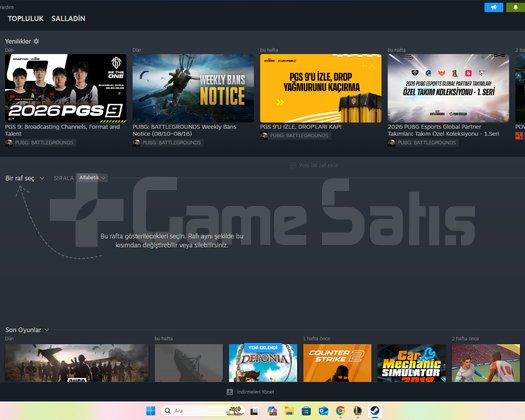This screenshot has height=420, width=525.
Task: Select the Counter-Strike 2 game tile
Action: [x=337, y=363]
